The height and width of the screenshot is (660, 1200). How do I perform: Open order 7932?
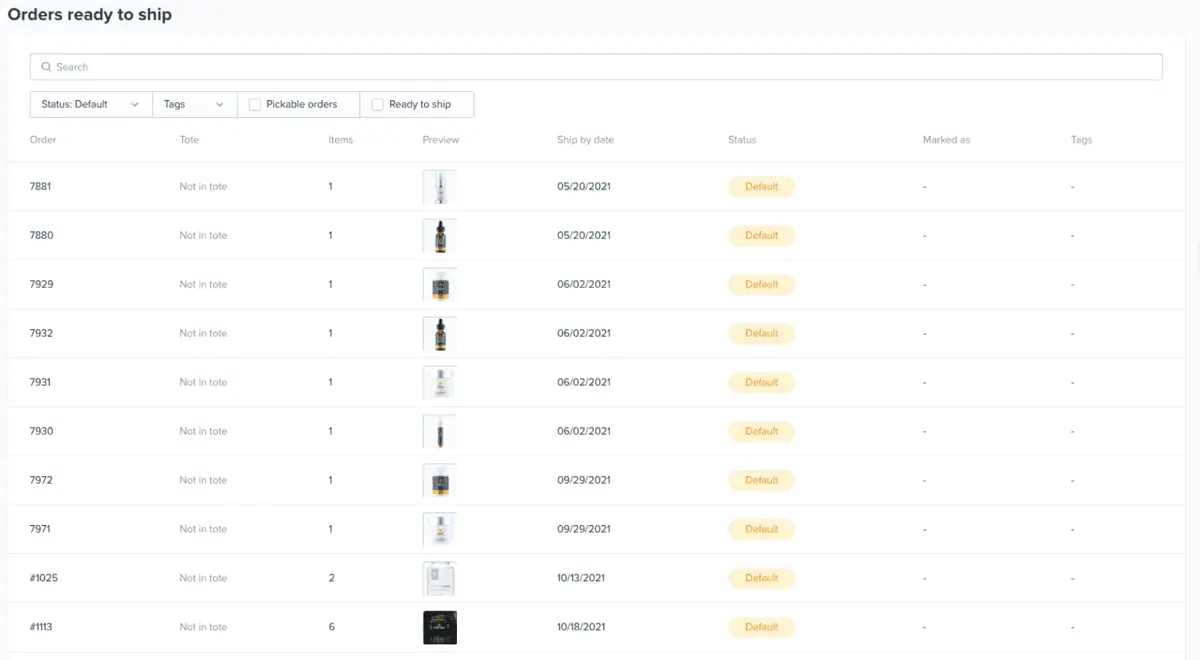(x=41, y=334)
